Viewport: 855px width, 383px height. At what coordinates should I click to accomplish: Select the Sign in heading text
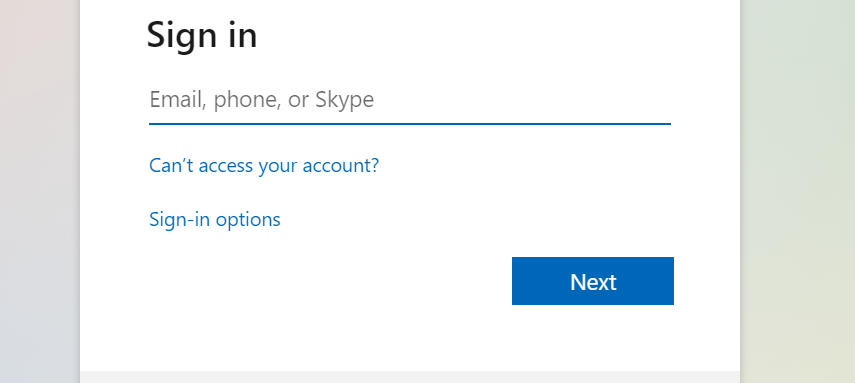click(x=202, y=35)
